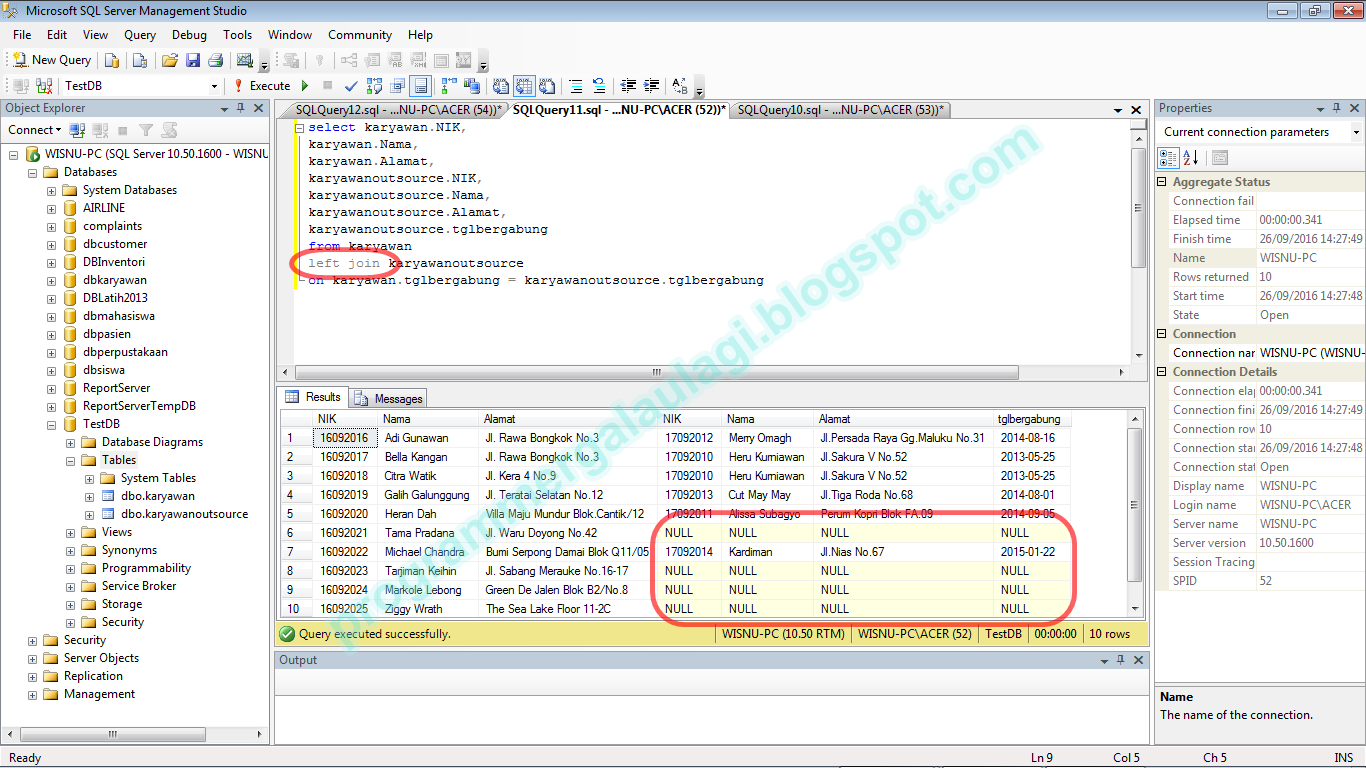This screenshot has width=1366, height=768.
Task: Toggle auto-hide pin on Object Explorer panel
Action: (241, 108)
